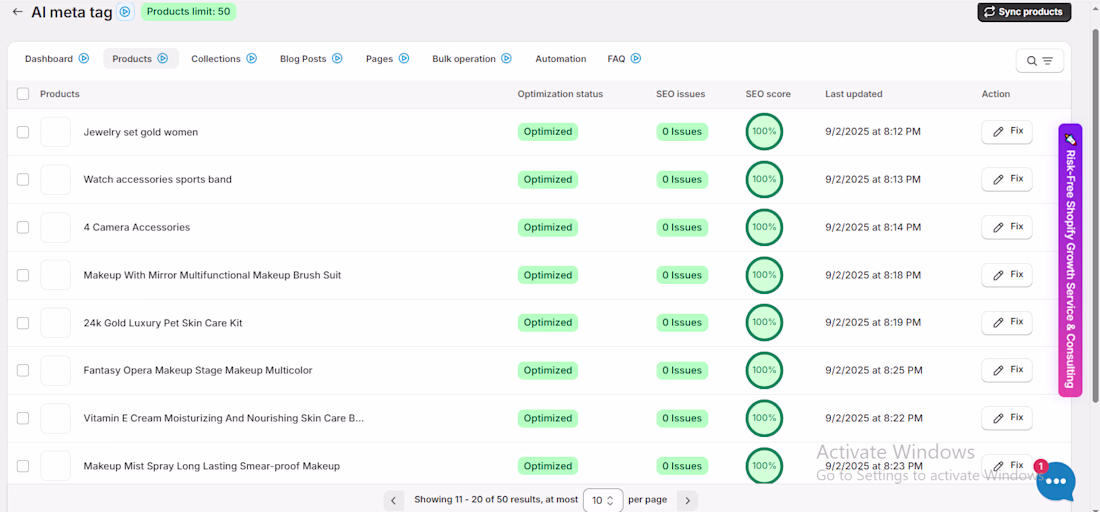Click the Sync products button
The width and height of the screenshot is (1100, 512).
tap(1024, 12)
